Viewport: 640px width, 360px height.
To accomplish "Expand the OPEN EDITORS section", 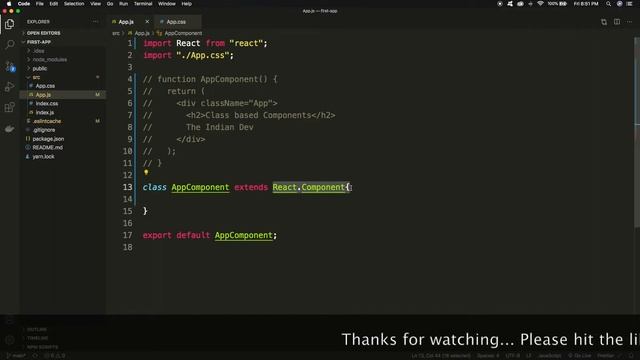I will 63,33.
